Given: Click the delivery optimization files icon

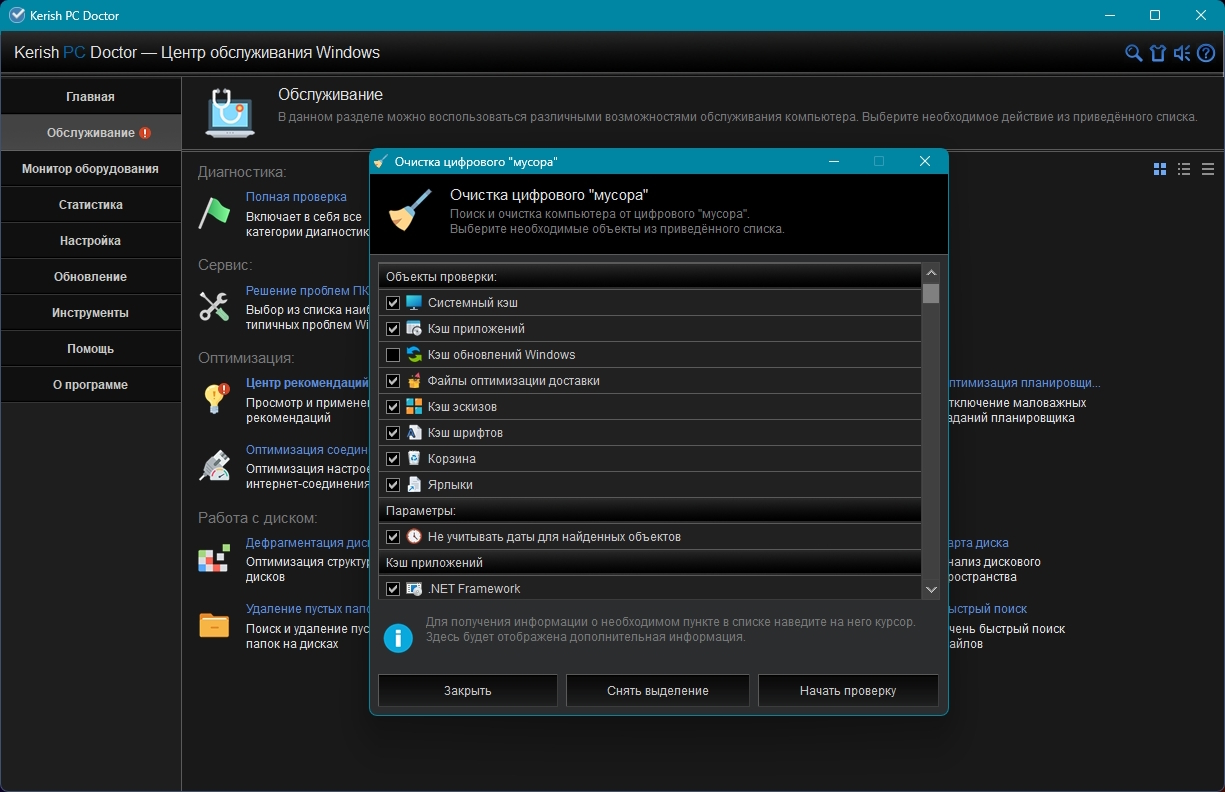Looking at the screenshot, I should click(414, 381).
